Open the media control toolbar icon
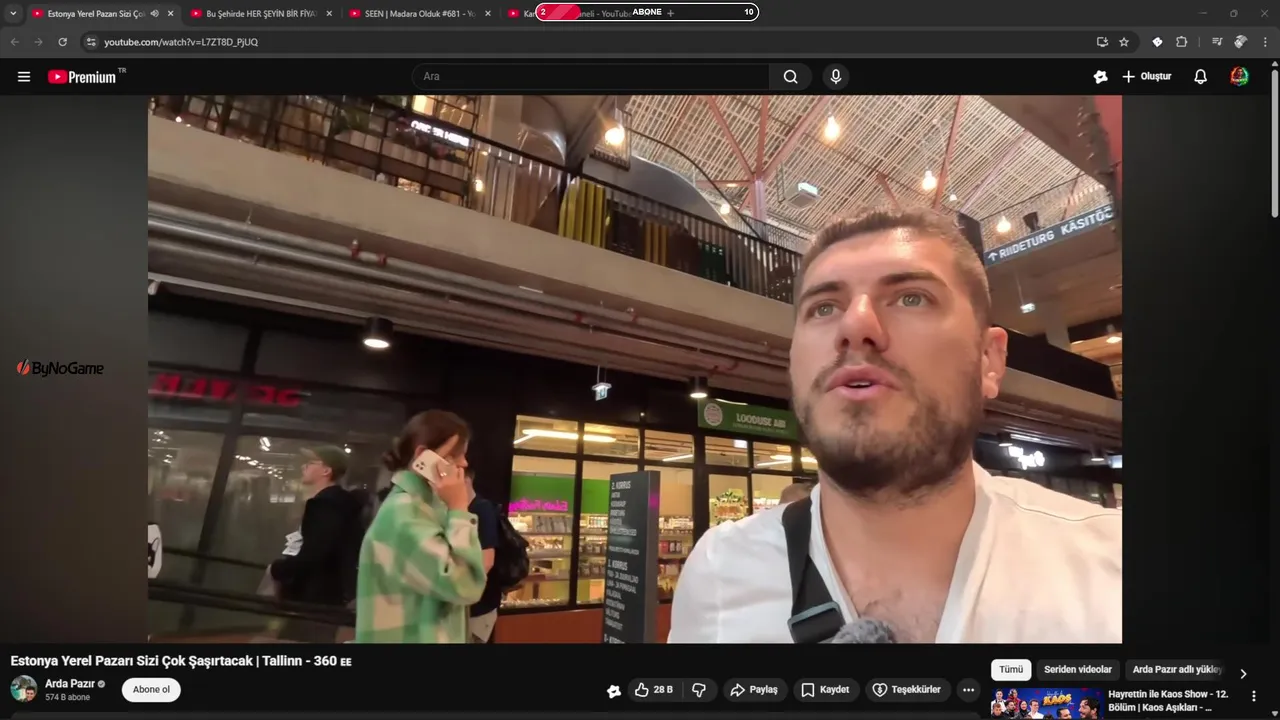The image size is (1280, 720). tap(1217, 42)
